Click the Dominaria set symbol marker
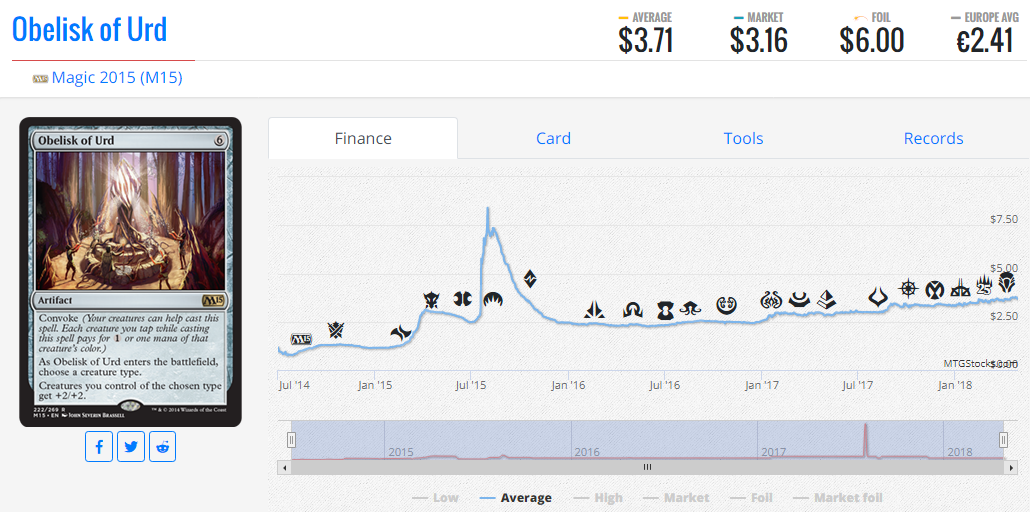Viewport: 1030px width, 512px height. [x=1006, y=283]
